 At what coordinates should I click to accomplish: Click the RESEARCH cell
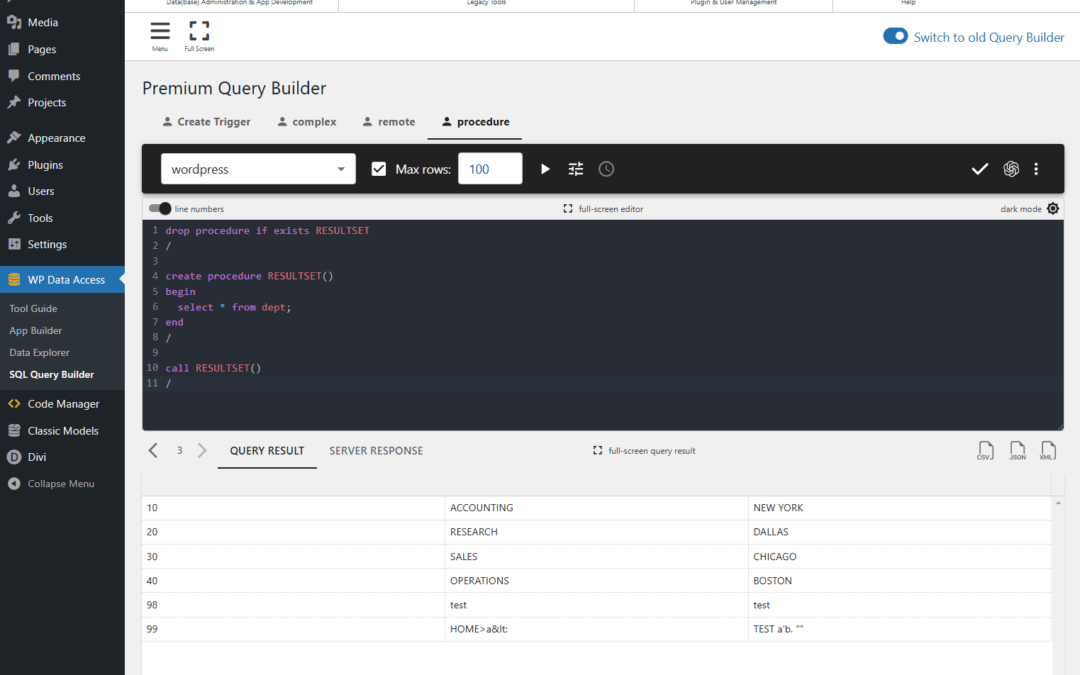[596, 532]
